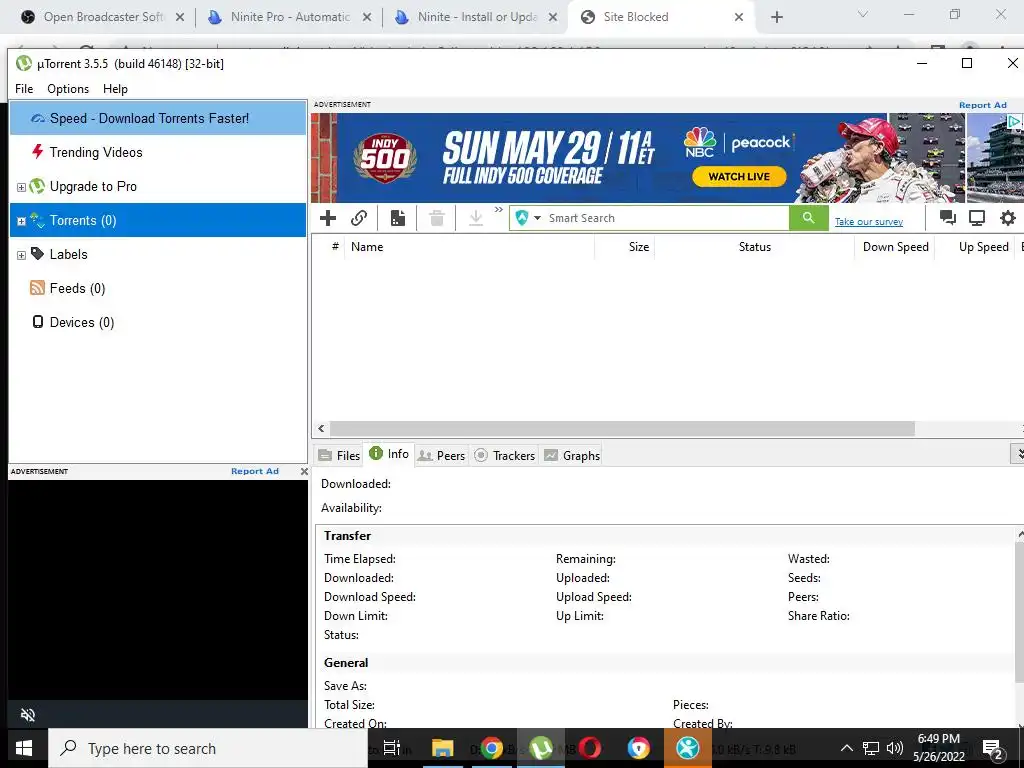
Task: Switch to the Peers tab
Action: point(441,455)
